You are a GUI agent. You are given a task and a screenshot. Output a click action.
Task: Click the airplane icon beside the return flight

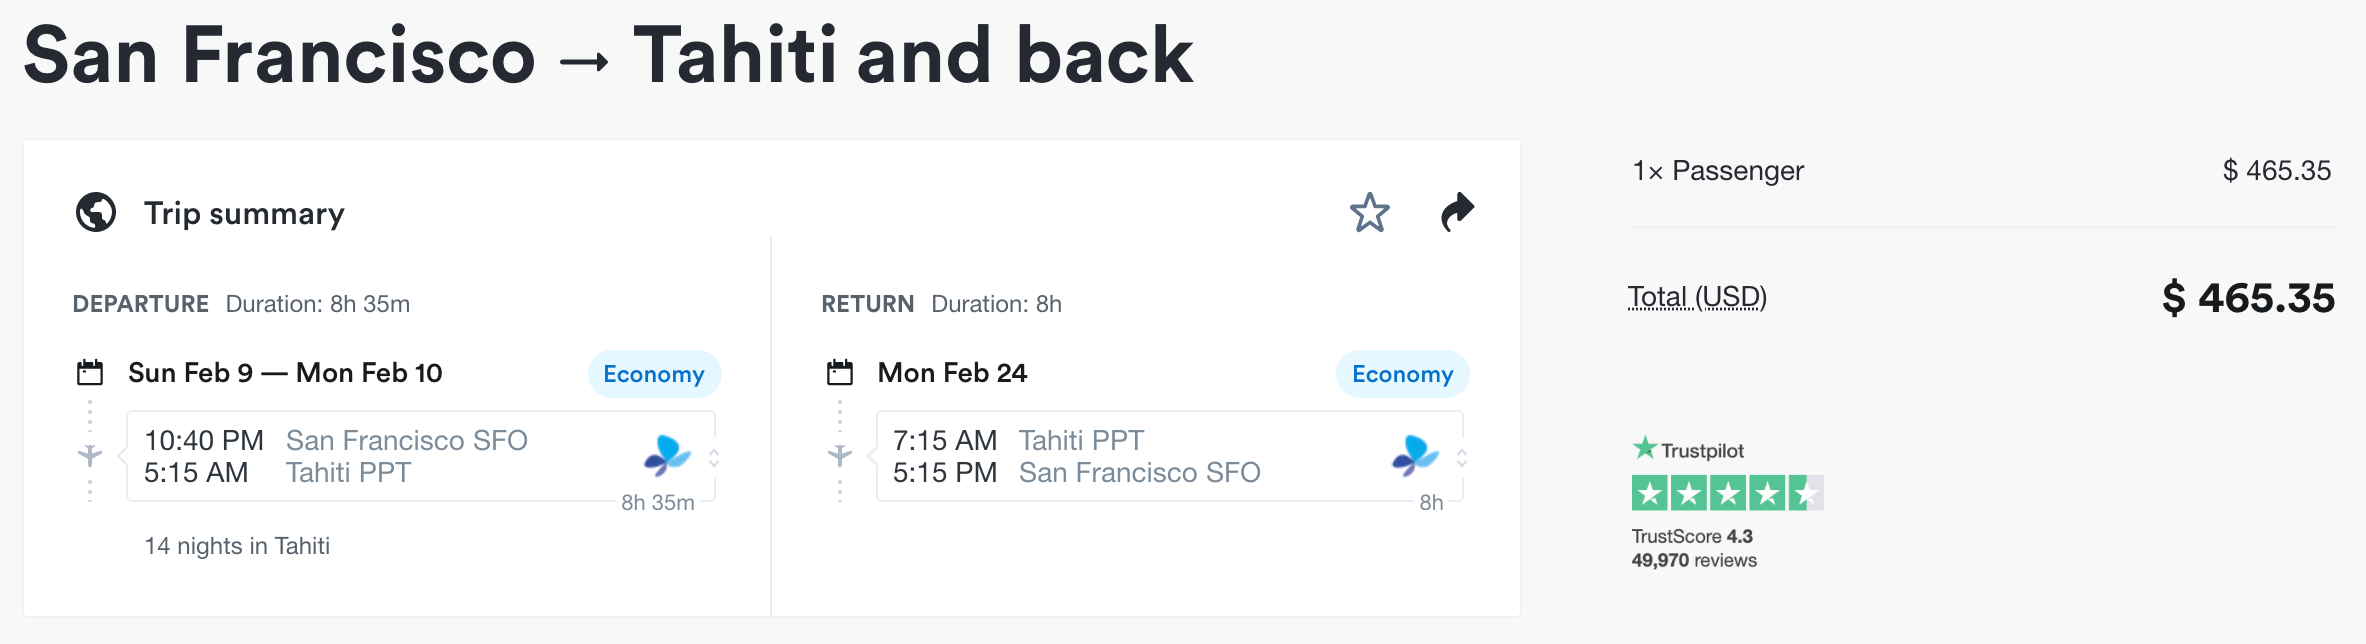coord(840,456)
